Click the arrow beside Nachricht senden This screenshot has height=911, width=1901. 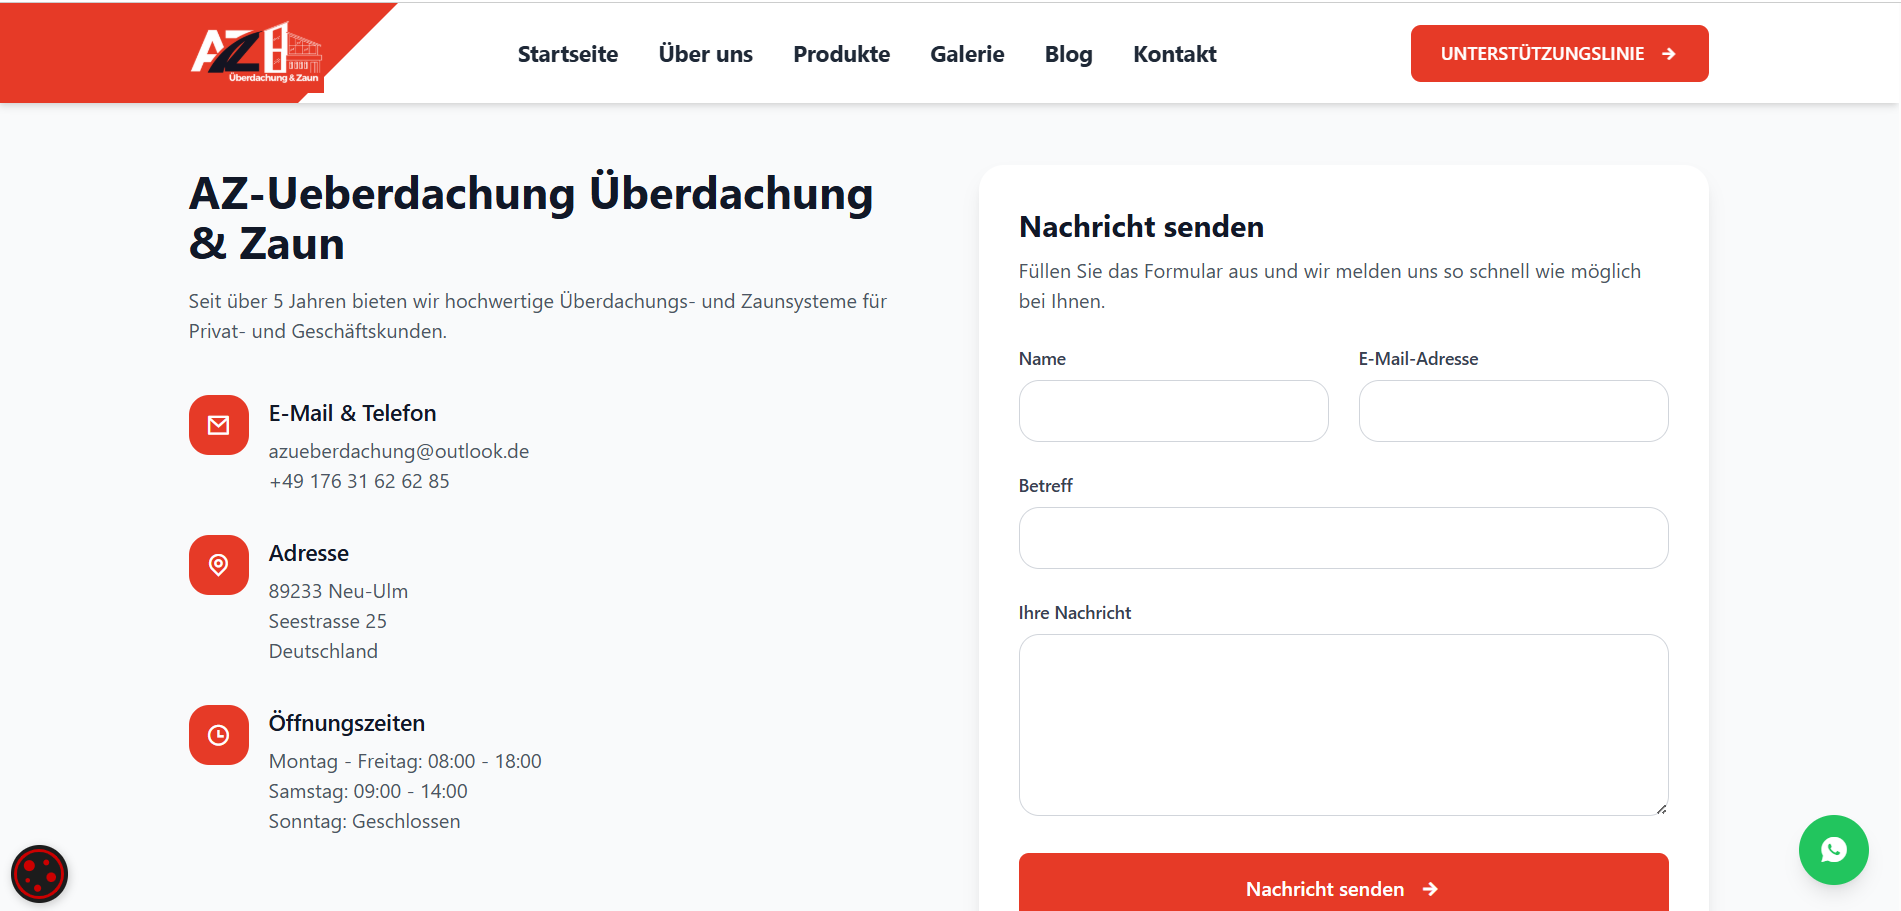(1430, 889)
